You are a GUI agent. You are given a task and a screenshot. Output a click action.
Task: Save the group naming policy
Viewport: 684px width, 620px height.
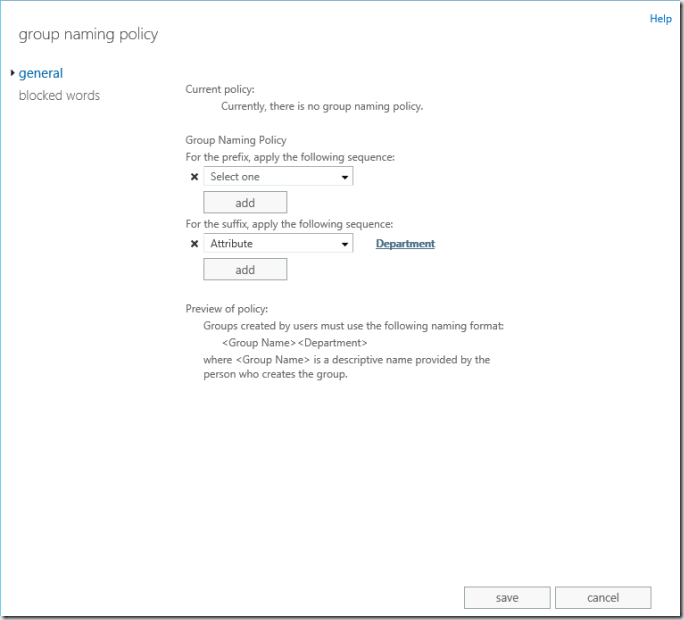click(x=507, y=598)
